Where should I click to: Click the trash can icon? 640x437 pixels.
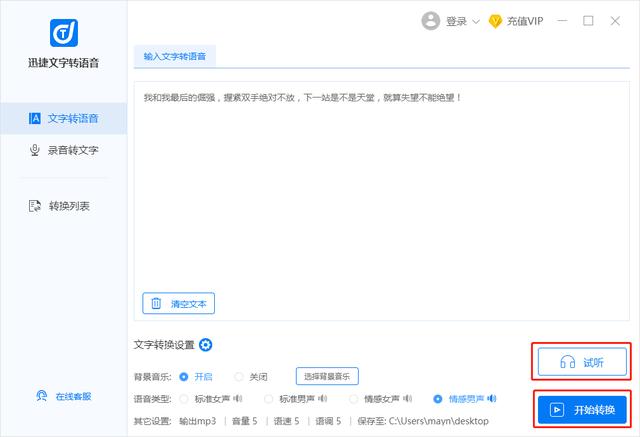156,303
